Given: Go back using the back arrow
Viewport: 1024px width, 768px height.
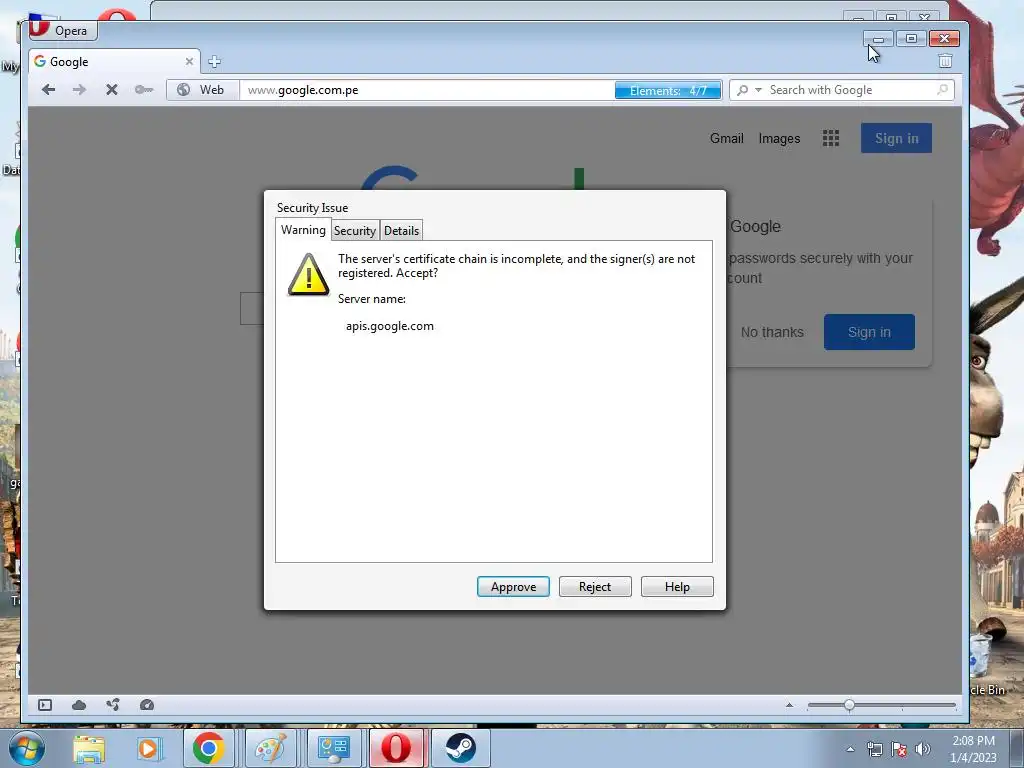Looking at the screenshot, I should coord(48,89).
